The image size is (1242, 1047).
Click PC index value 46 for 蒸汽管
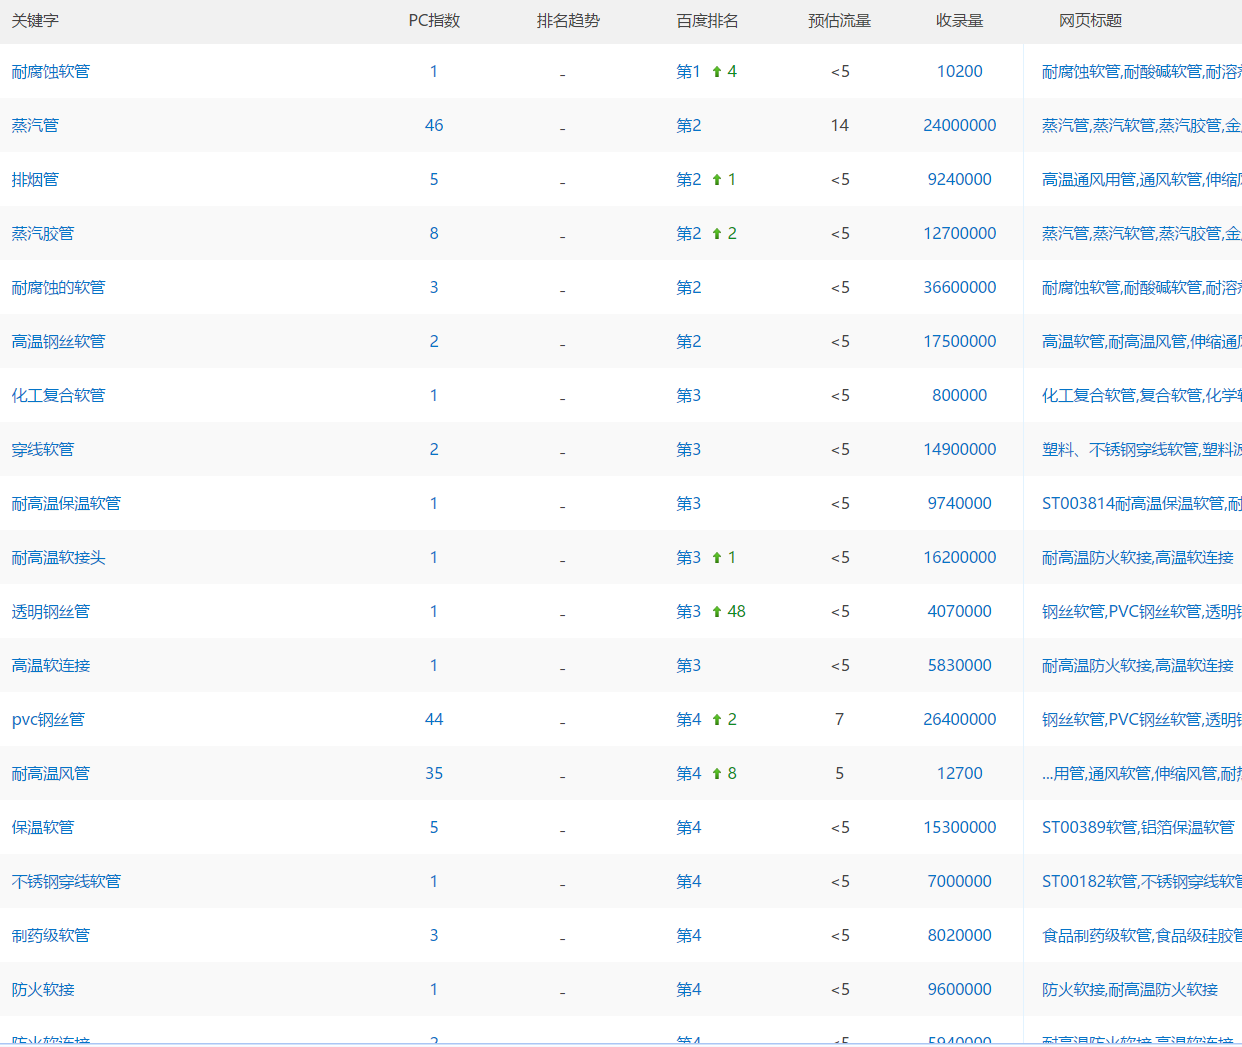(x=434, y=126)
